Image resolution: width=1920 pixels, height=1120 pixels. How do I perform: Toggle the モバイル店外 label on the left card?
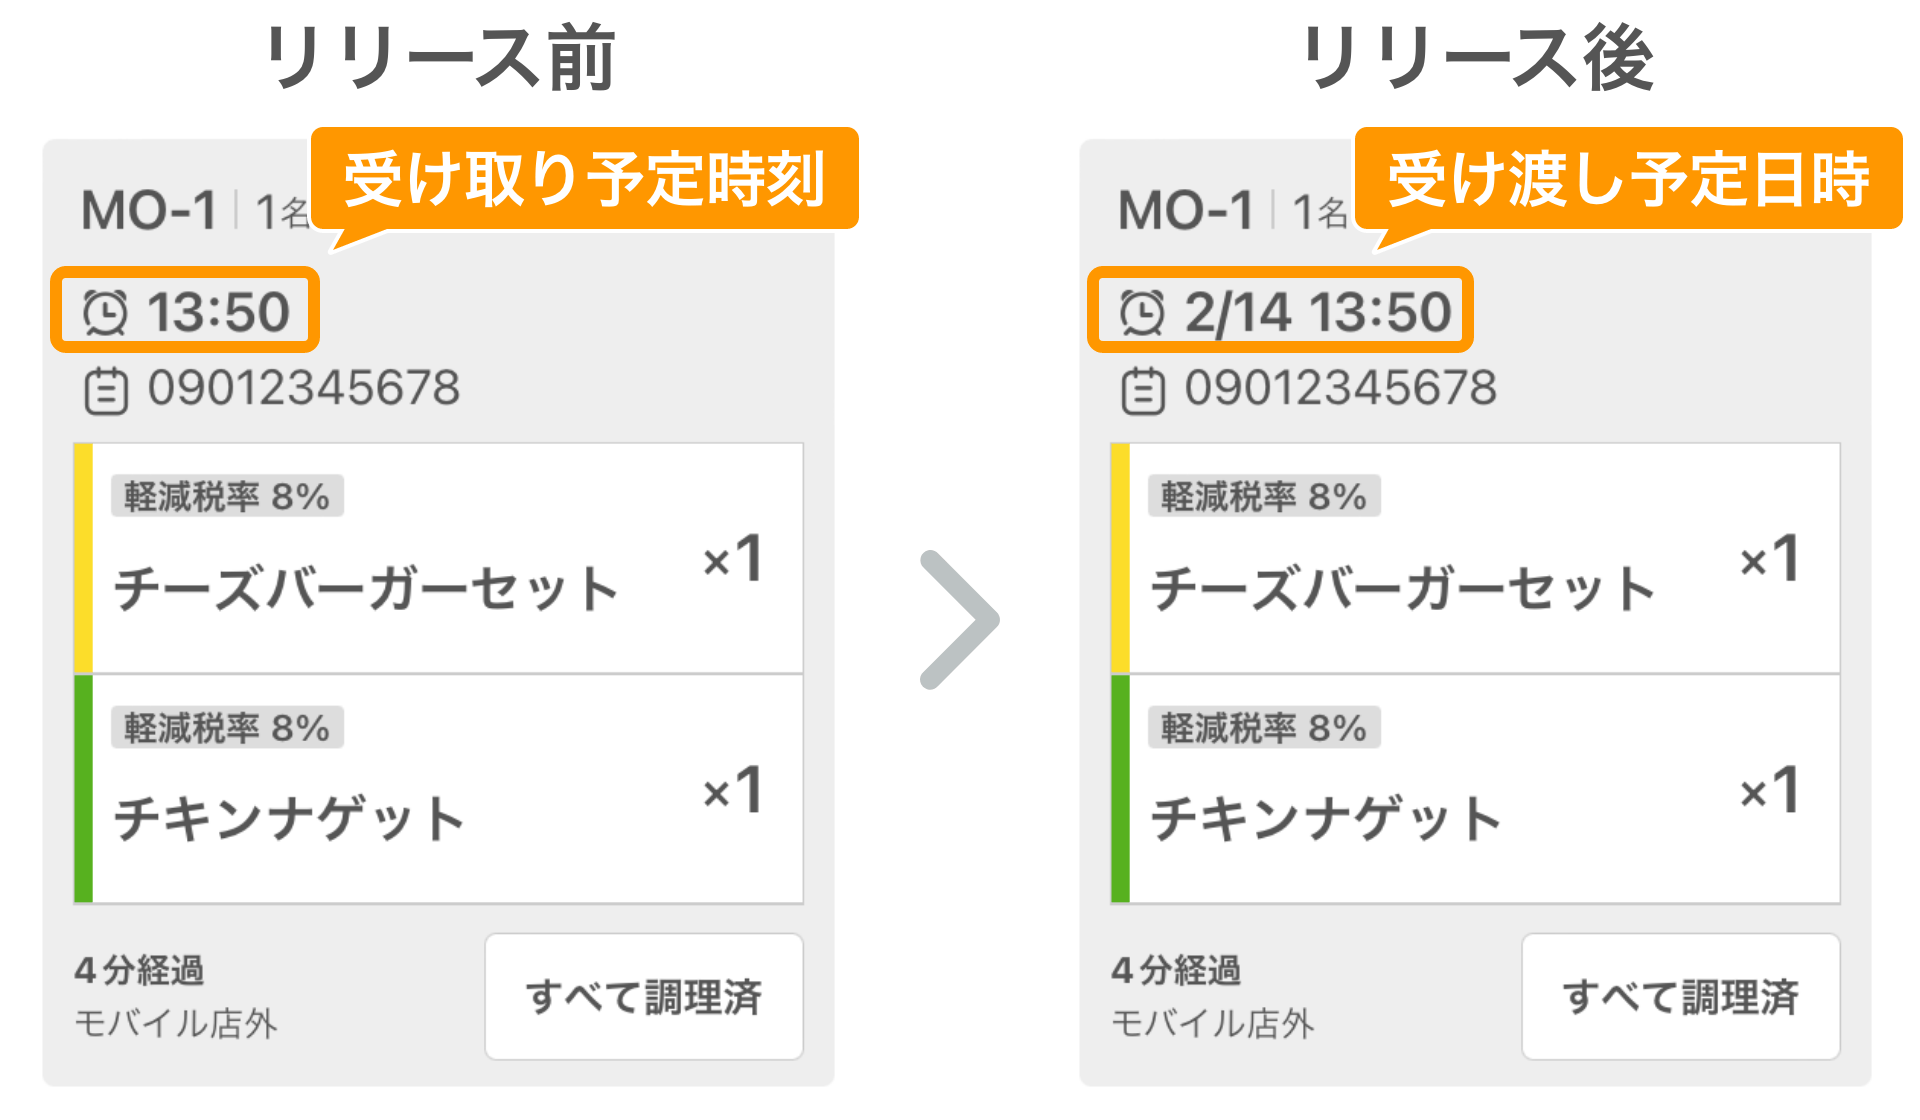[175, 1023]
